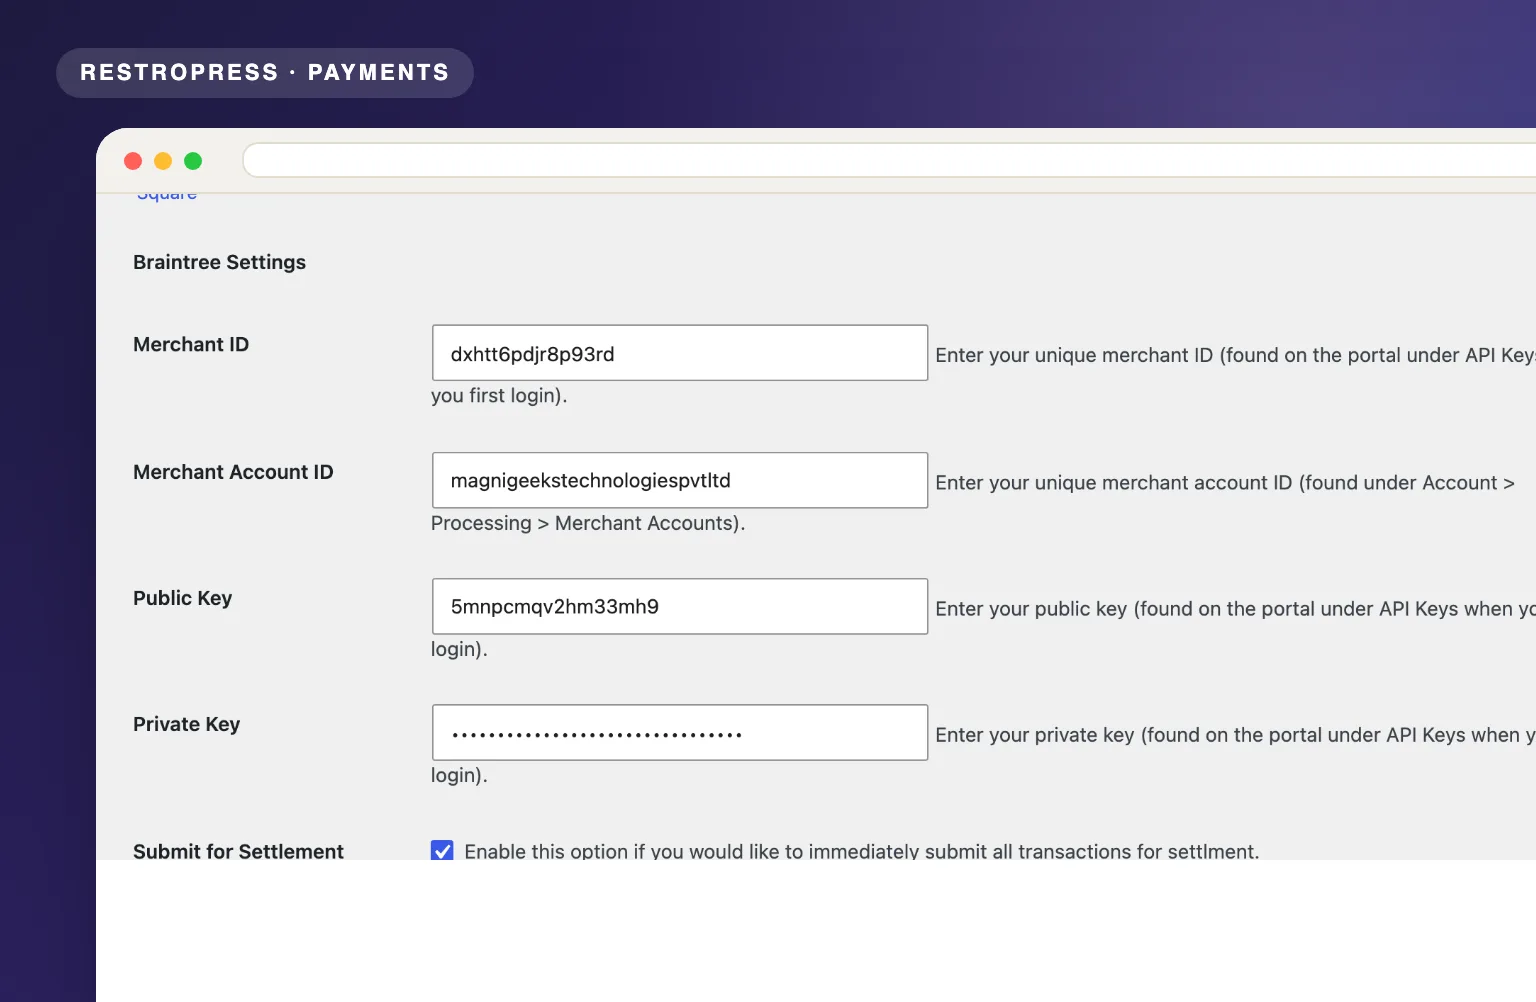This screenshot has width=1536, height=1002.
Task: Minimize the window with the yellow button
Action: click(x=163, y=161)
